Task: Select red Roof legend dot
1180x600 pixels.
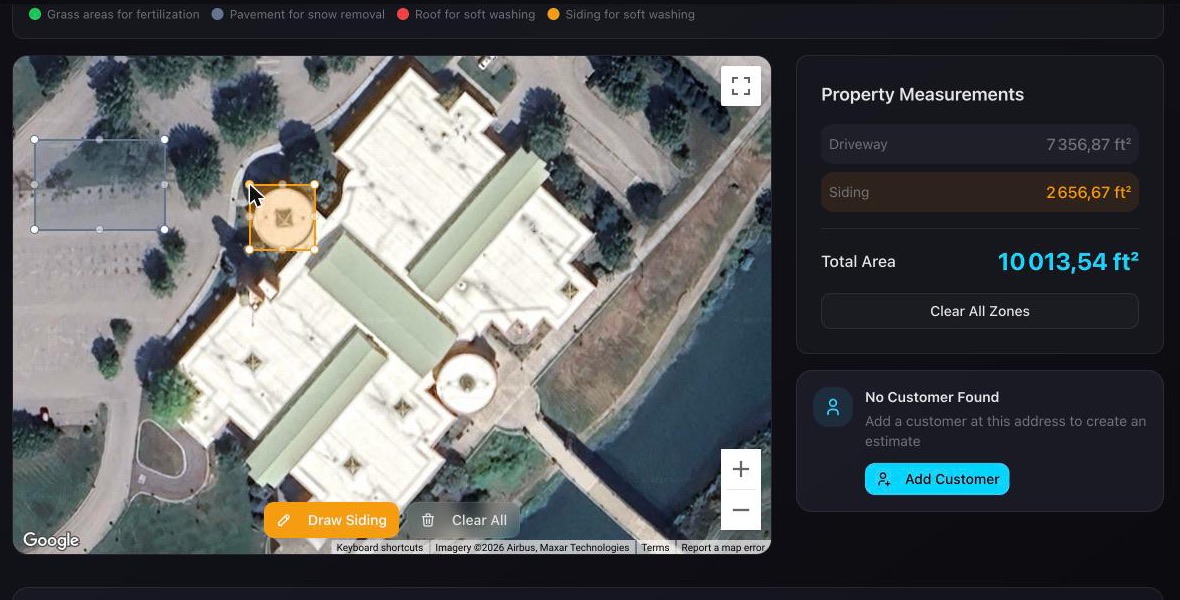Action: coord(403,14)
